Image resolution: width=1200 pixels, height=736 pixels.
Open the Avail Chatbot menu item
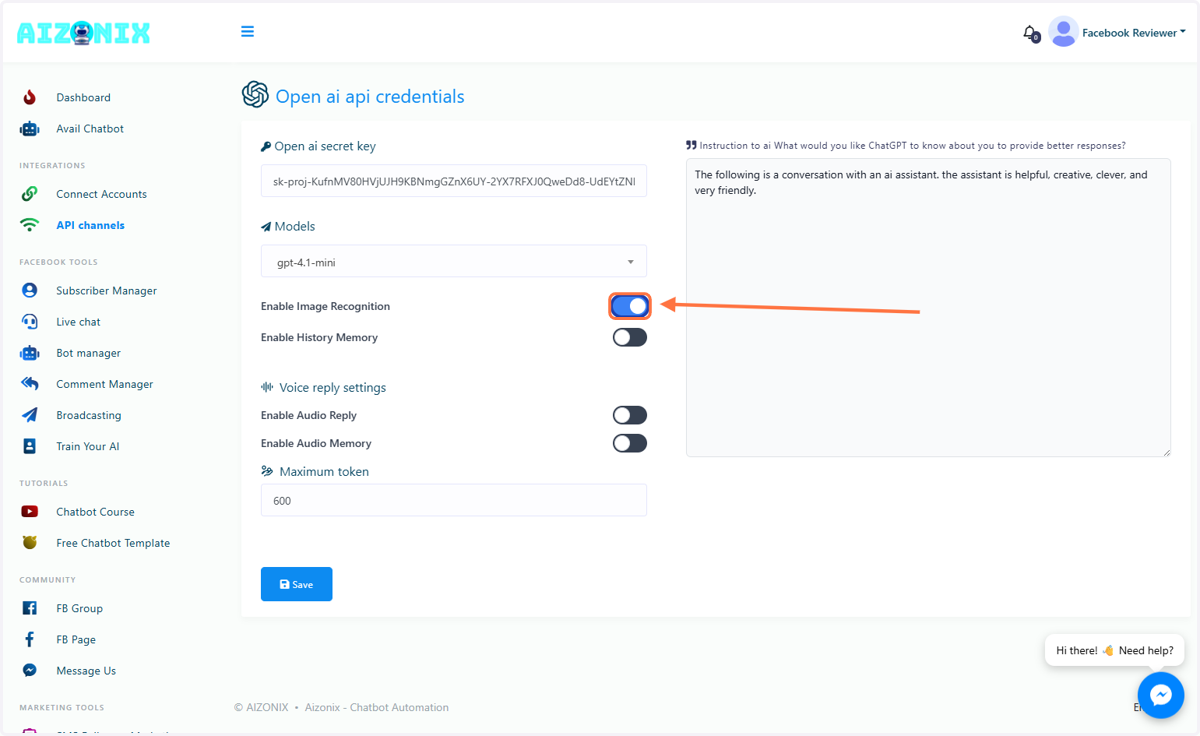tap(90, 129)
